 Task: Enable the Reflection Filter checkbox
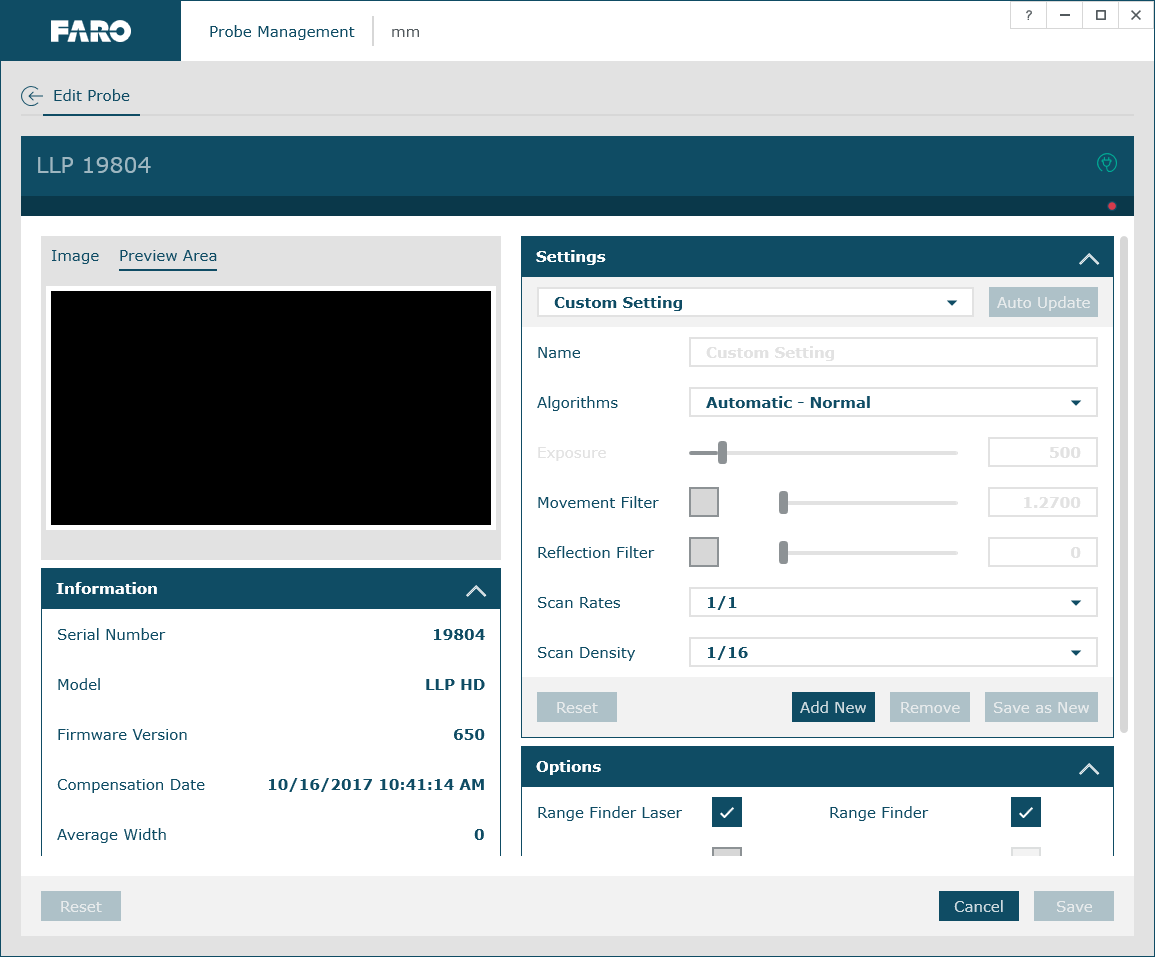coord(704,552)
